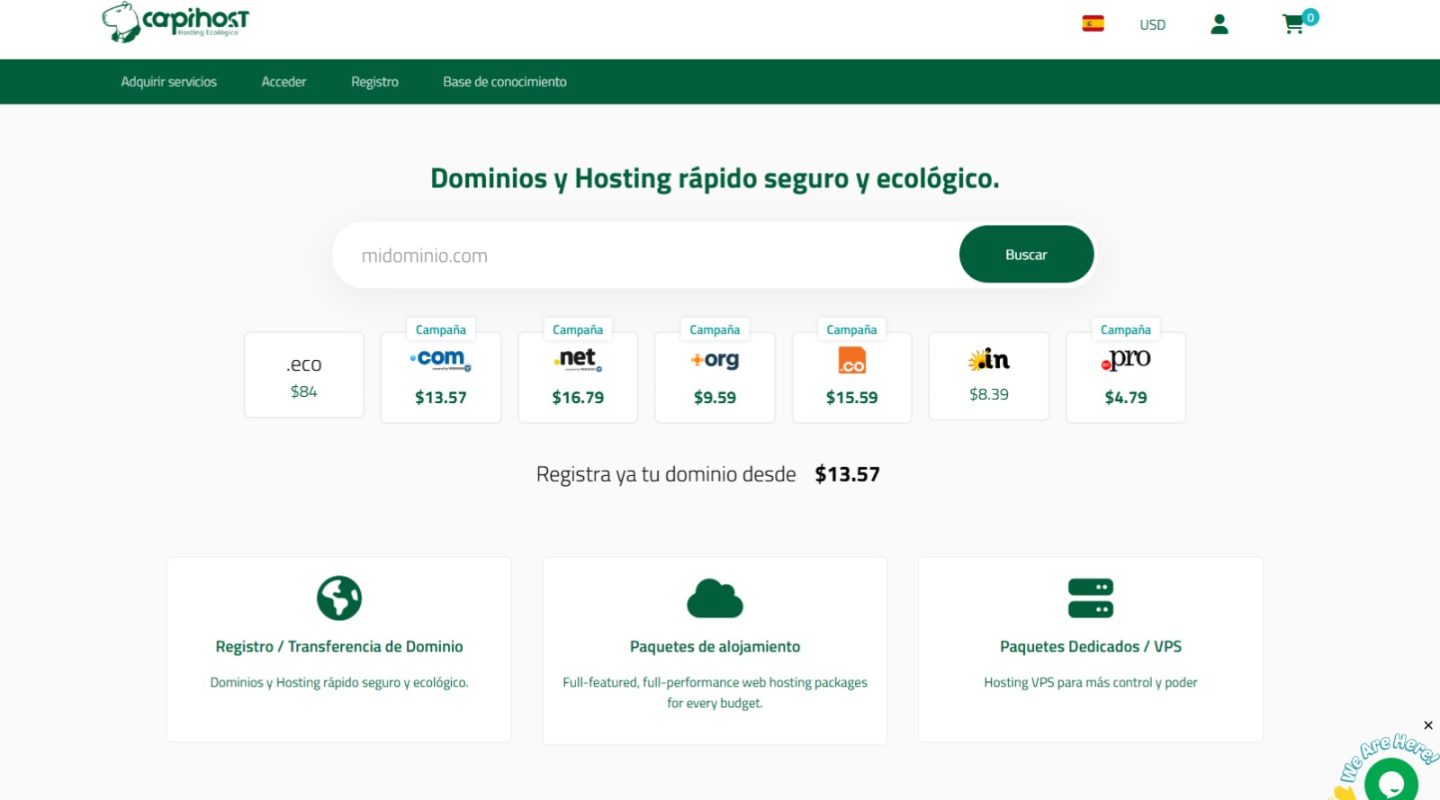Open the shopping cart icon

1294,25
